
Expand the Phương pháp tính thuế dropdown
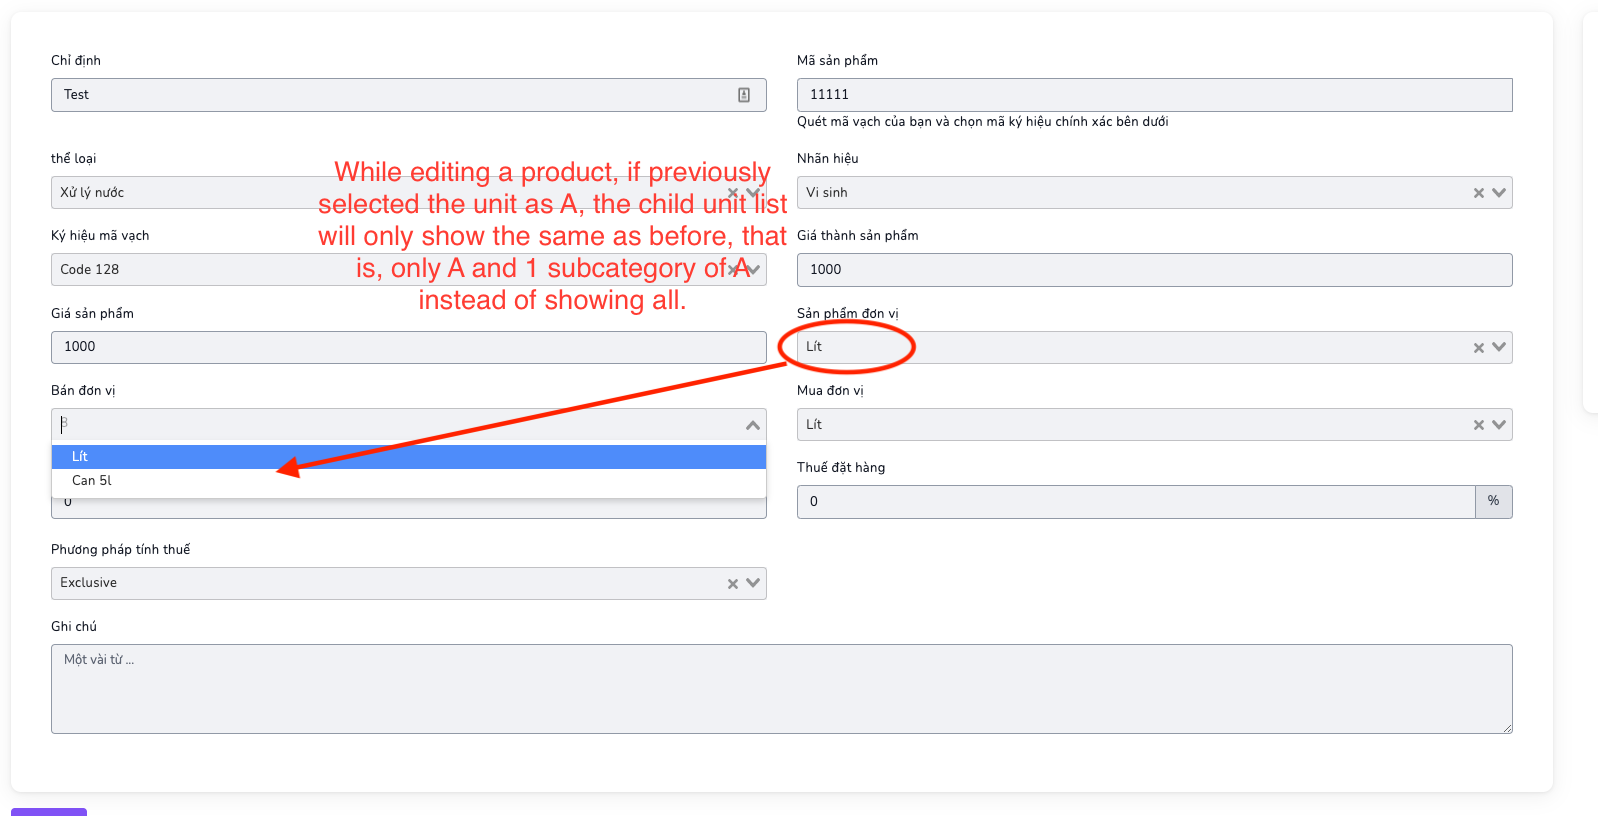click(x=753, y=583)
